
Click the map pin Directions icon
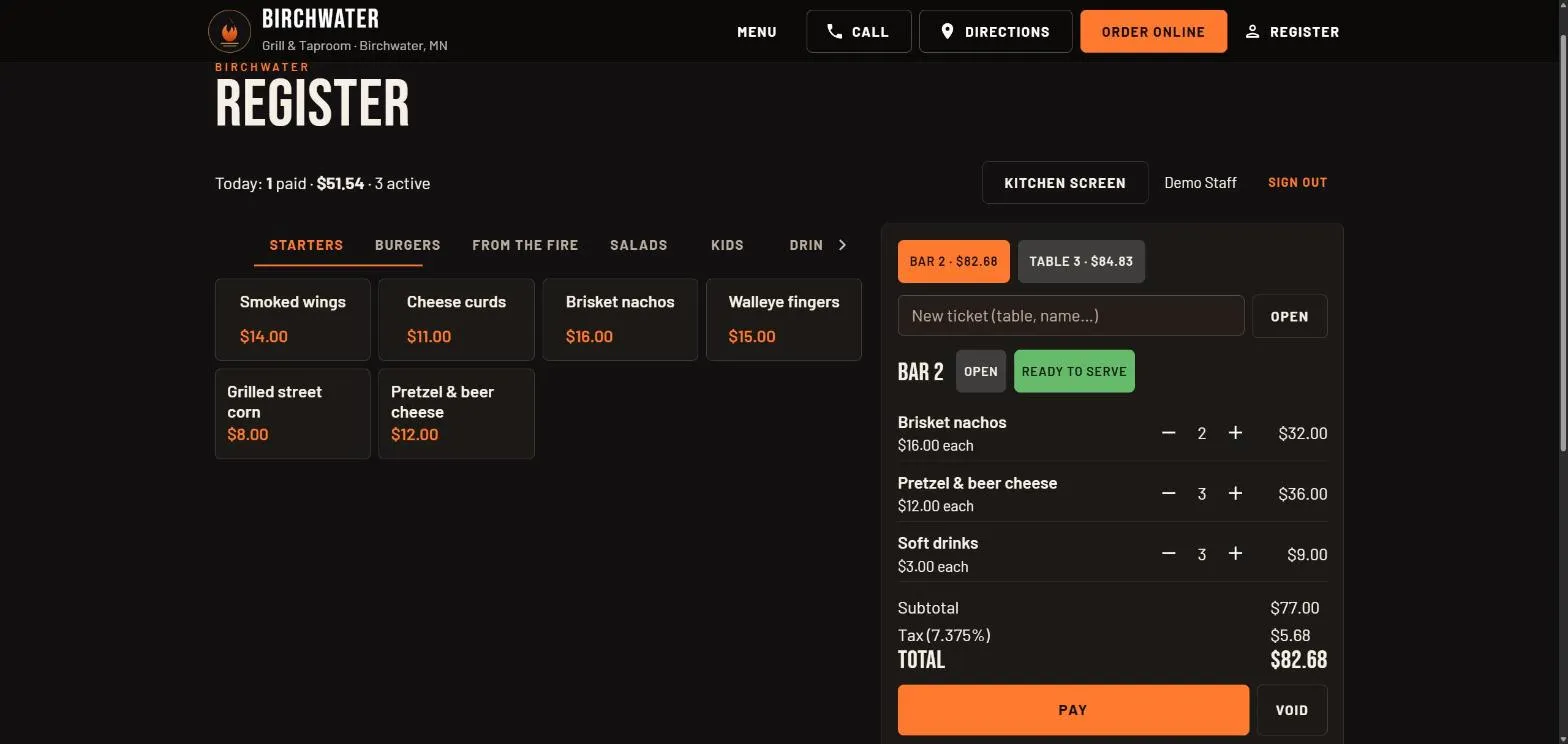(x=948, y=32)
